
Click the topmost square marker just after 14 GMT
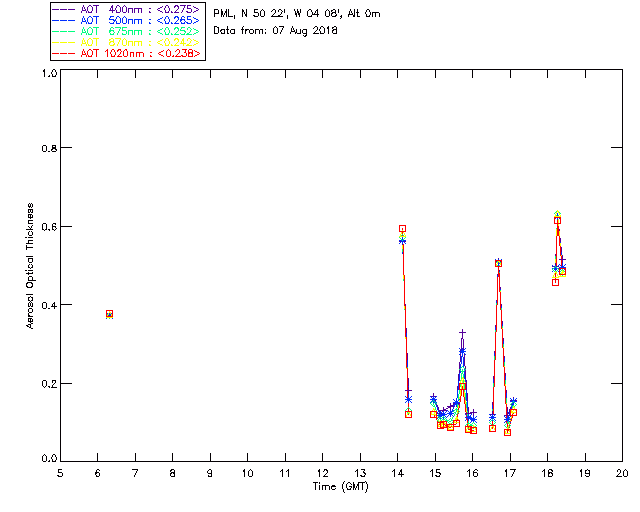[402, 229]
